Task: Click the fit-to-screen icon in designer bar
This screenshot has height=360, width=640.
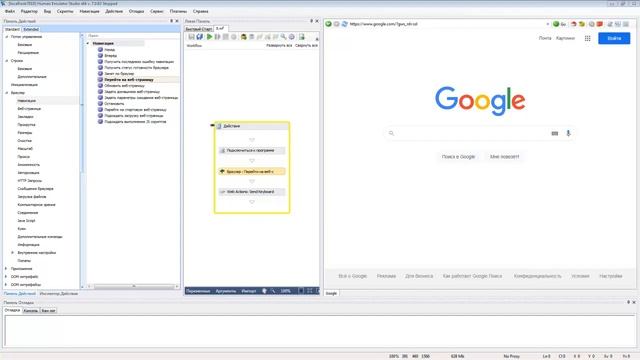Action: tap(309, 291)
